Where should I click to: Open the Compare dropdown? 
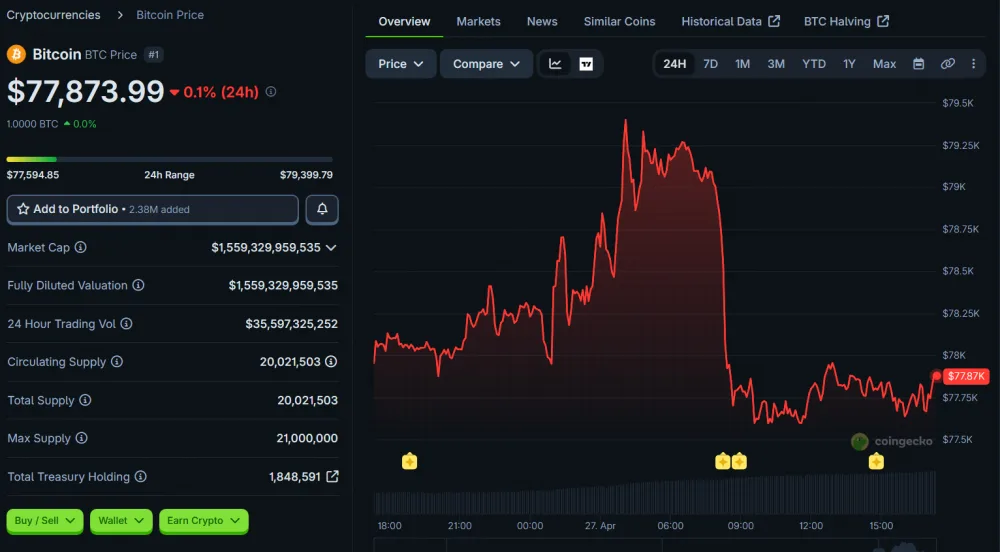486,64
